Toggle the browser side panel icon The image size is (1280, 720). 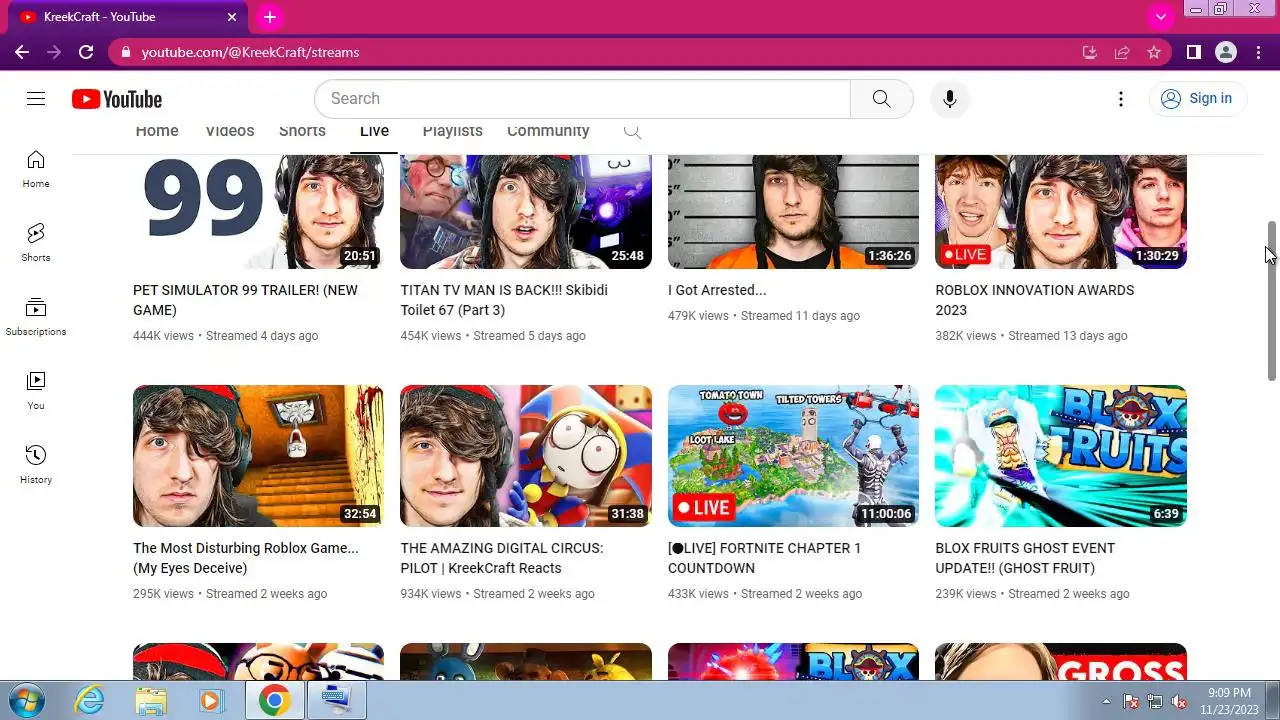(1193, 52)
